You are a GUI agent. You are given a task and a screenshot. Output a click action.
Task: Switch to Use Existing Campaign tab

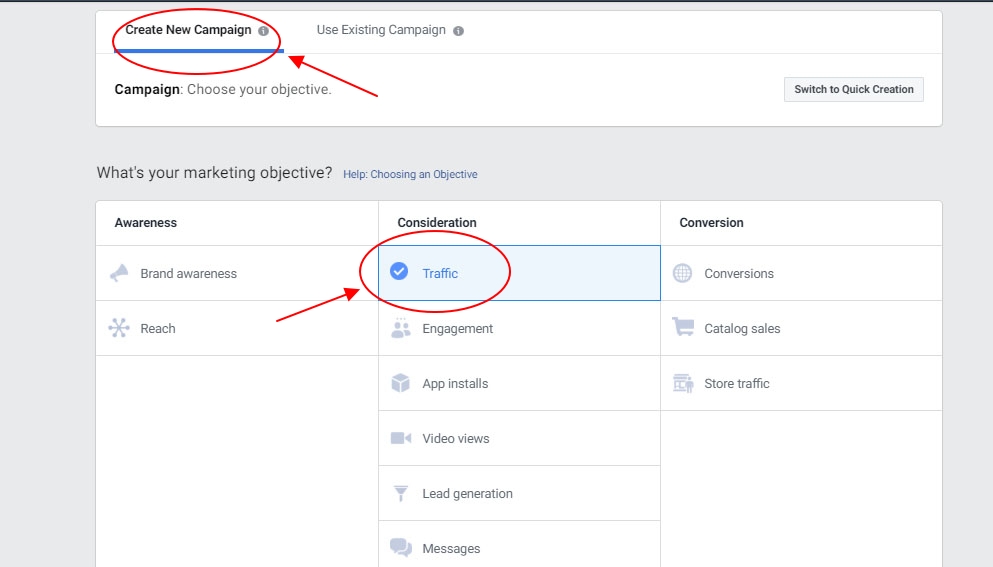(x=381, y=30)
